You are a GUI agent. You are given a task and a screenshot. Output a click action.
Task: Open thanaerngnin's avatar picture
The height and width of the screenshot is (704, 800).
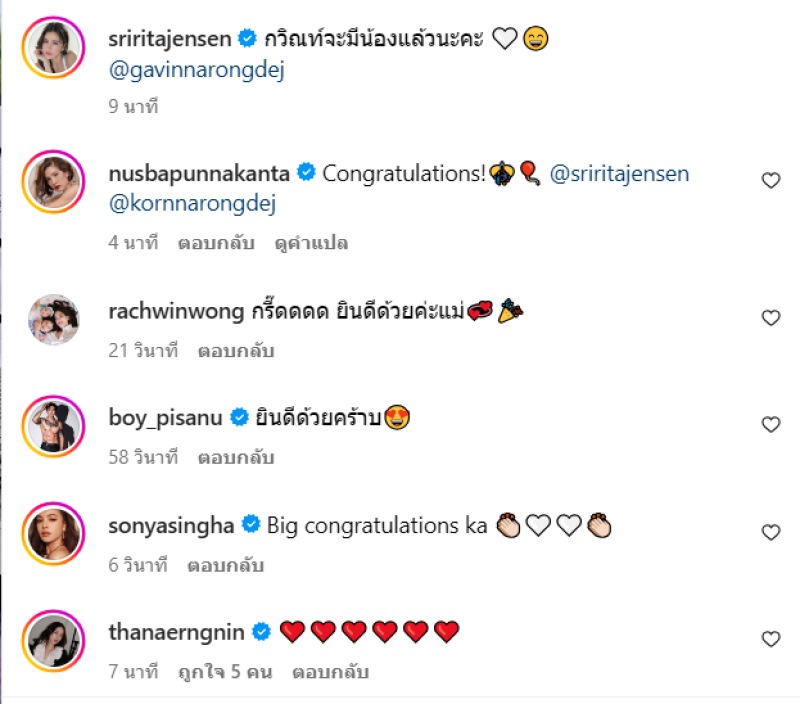click(x=53, y=641)
